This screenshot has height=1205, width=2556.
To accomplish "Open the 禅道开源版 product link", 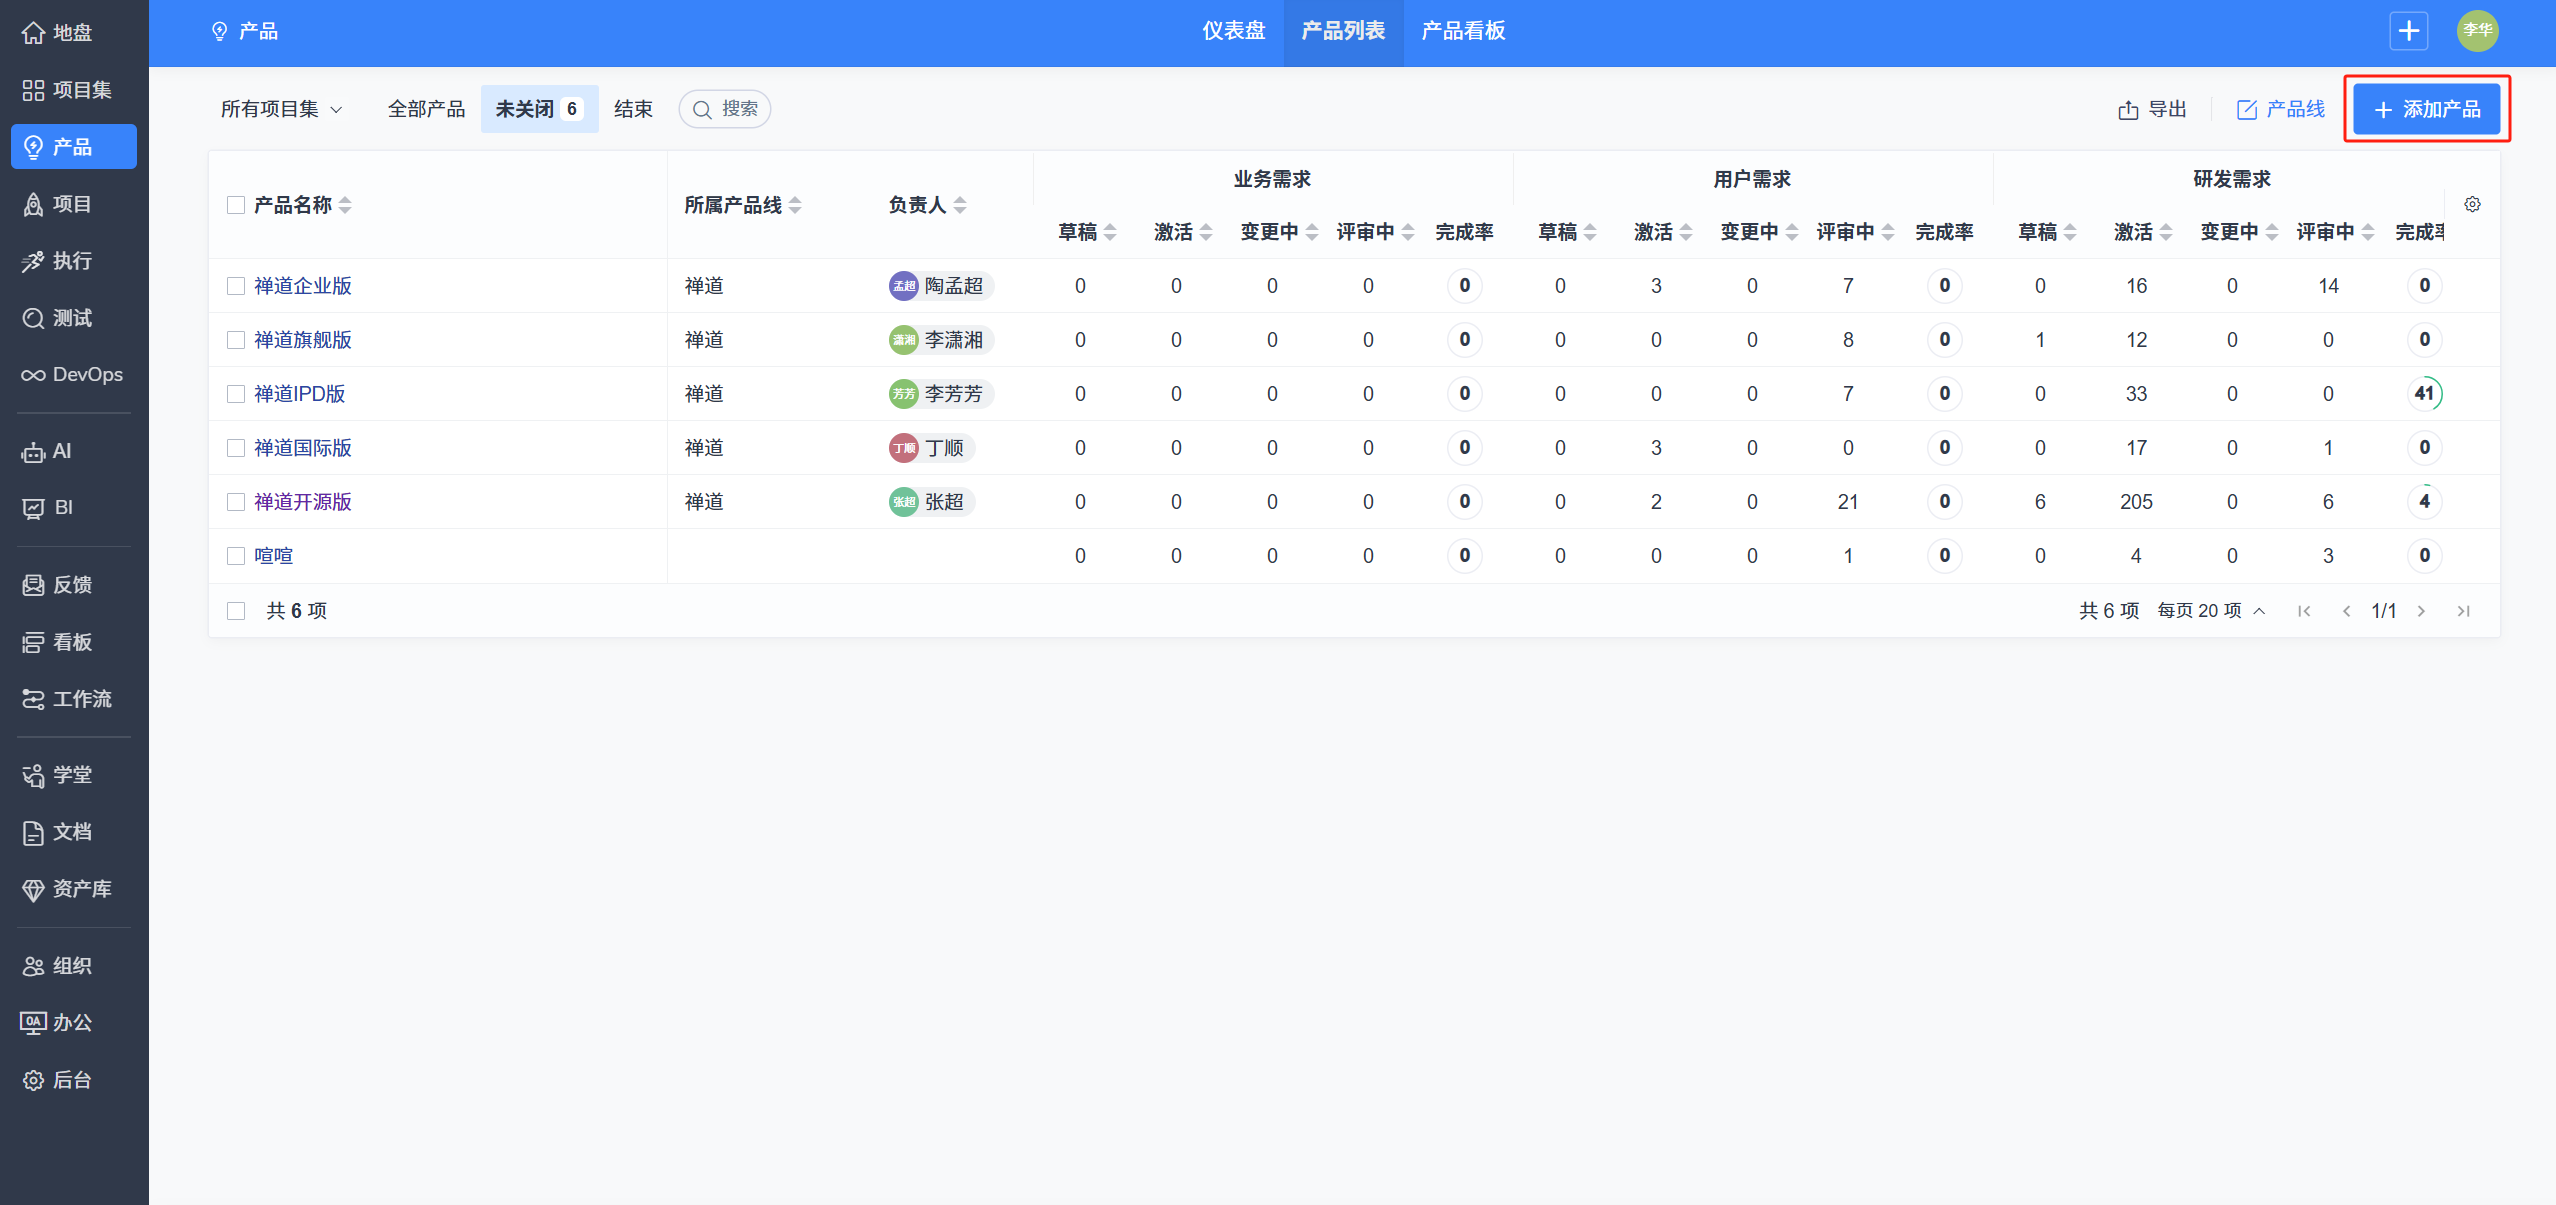I will [303, 502].
